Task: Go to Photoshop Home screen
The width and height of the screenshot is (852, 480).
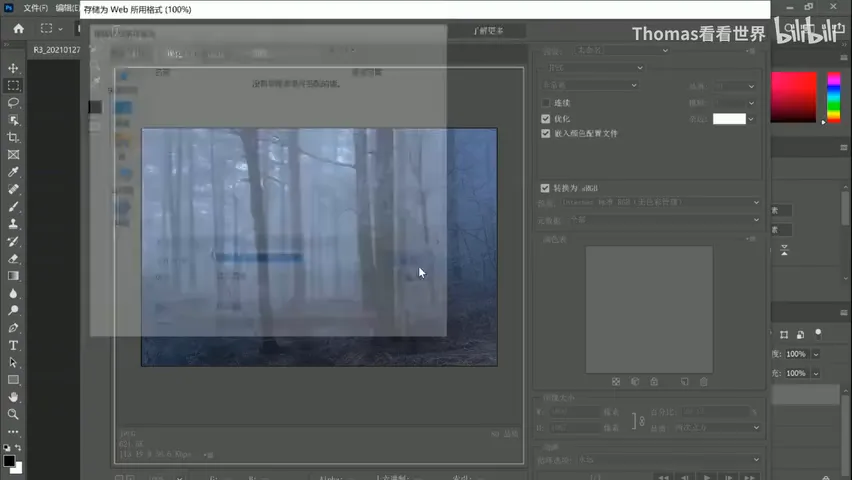Action: tap(18, 29)
